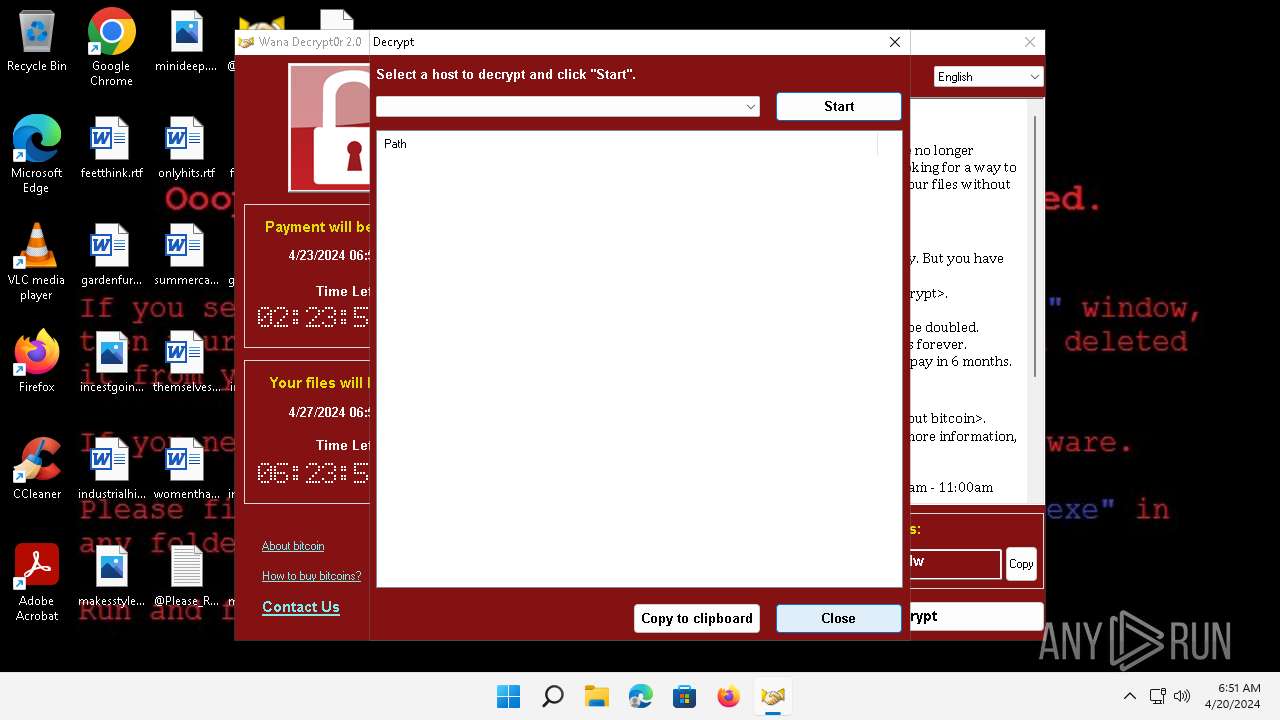Close the Decrypt dialog with X

pos(895,42)
